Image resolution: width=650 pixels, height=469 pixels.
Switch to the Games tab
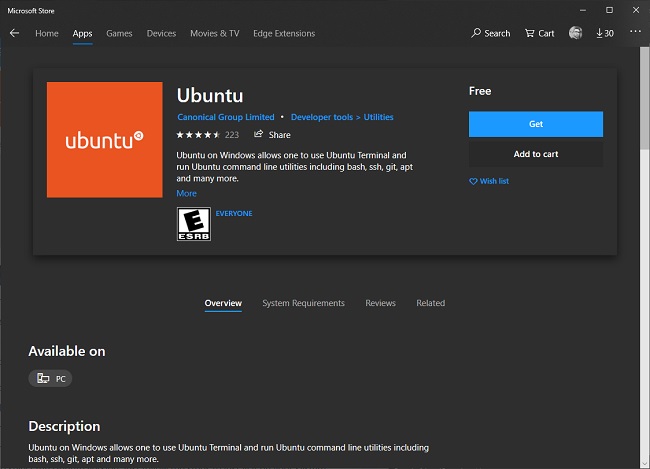tap(119, 33)
